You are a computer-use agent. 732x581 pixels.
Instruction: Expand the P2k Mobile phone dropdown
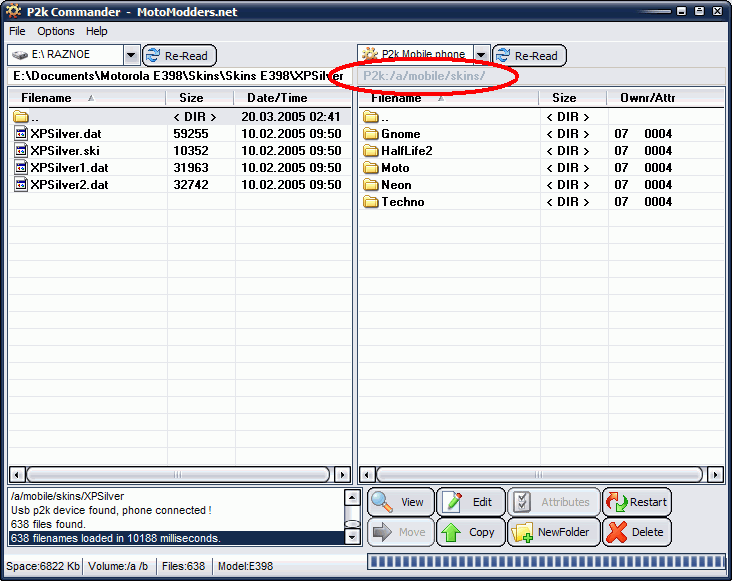point(481,55)
